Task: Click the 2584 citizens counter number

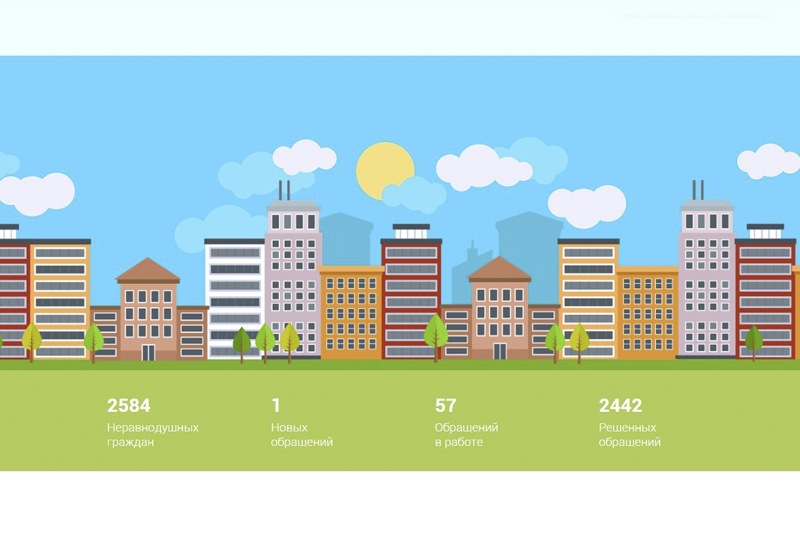Action: (128, 405)
